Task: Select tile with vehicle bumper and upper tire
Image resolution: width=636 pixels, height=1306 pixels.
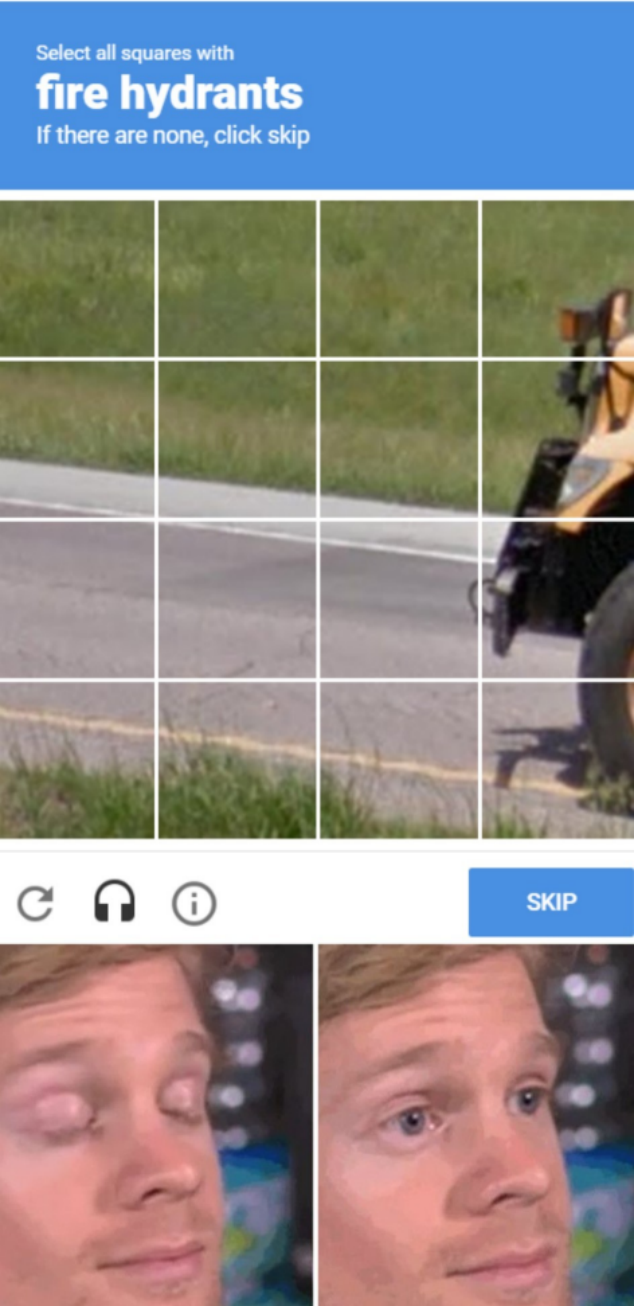Action: pos(558,599)
